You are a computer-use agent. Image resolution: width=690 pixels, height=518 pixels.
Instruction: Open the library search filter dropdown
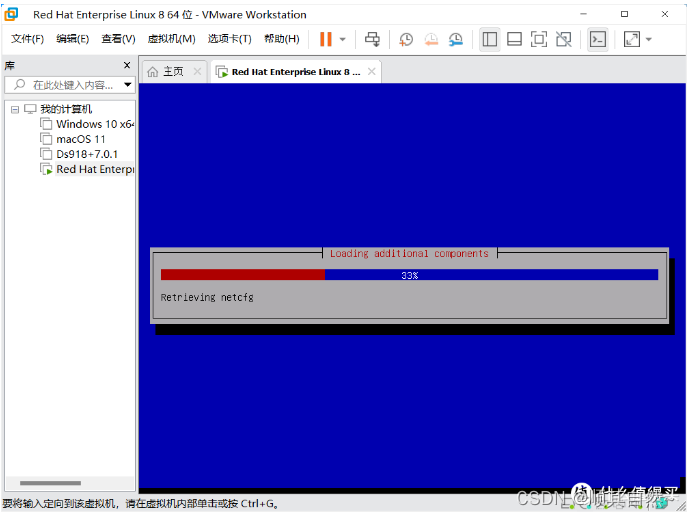pyautogui.click(x=128, y=84)
